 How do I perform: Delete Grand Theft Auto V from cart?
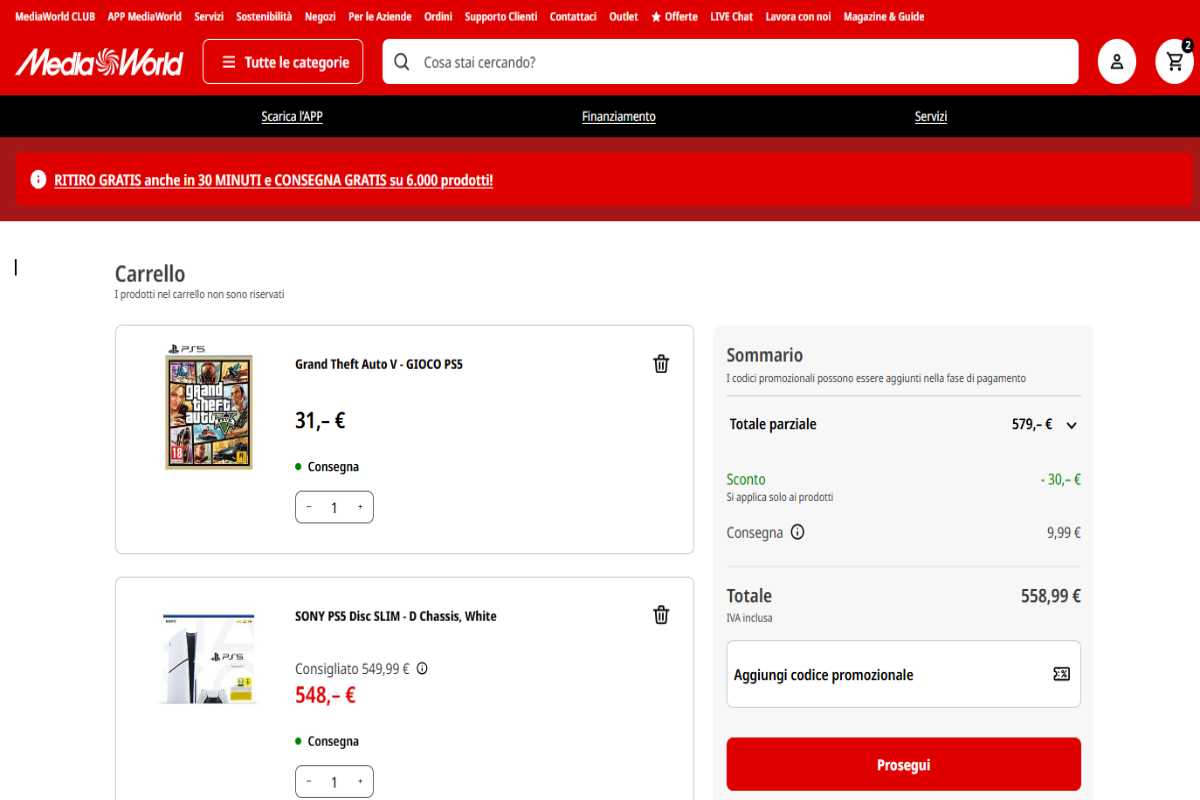[x=661, y=364]
